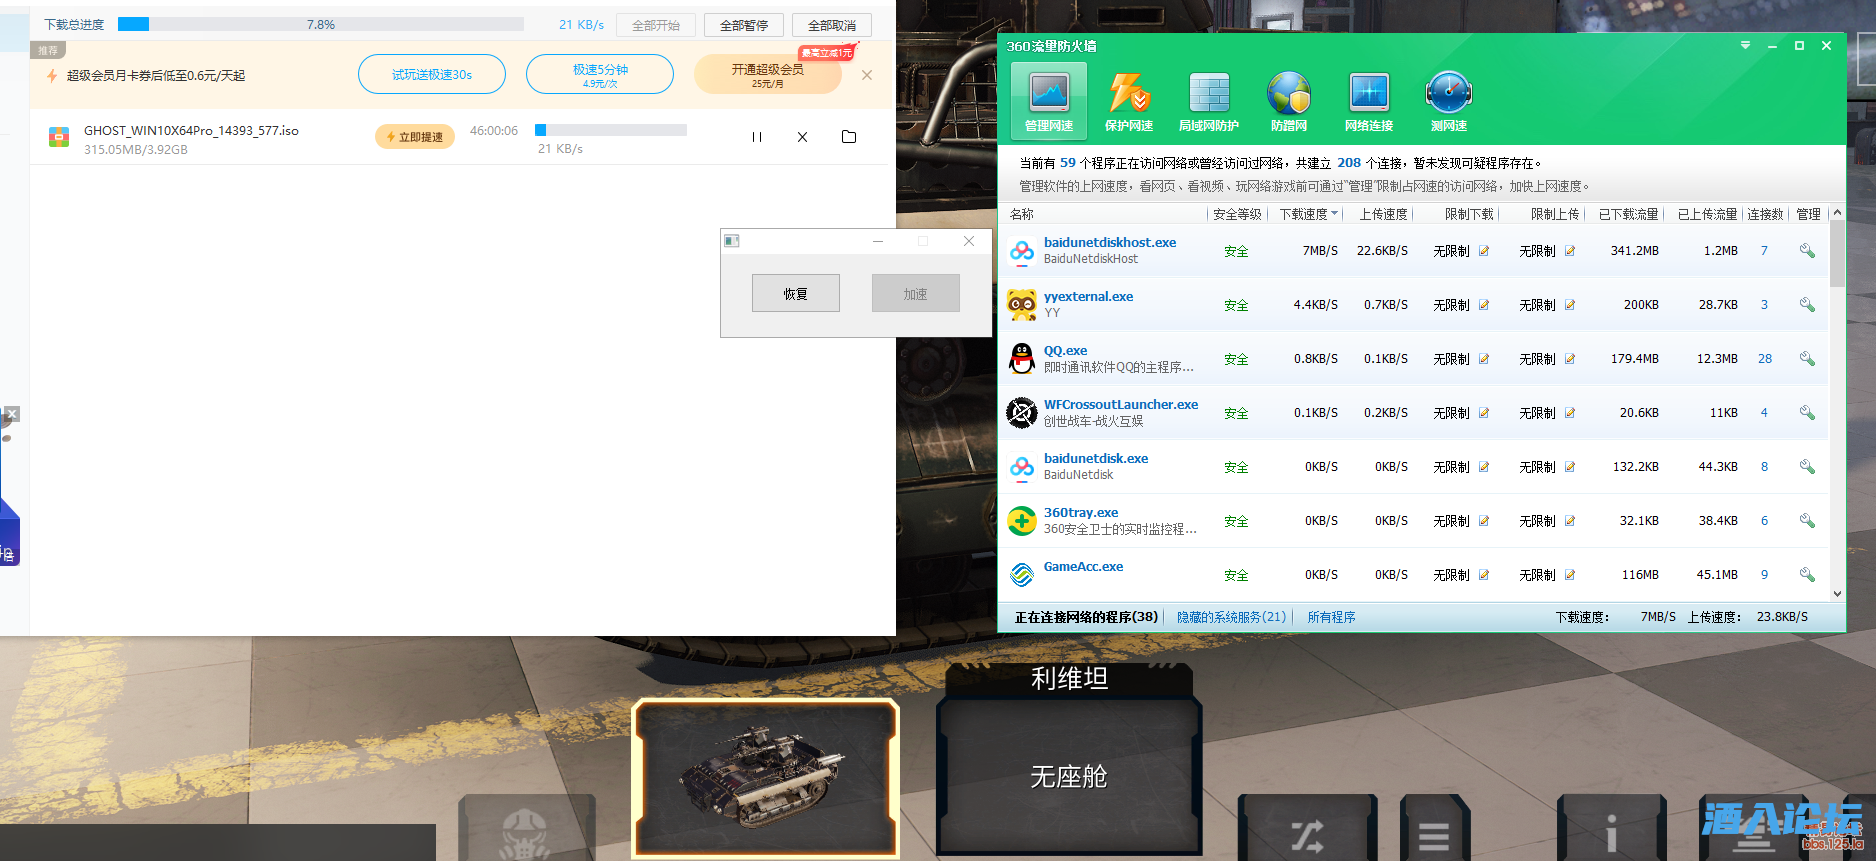This screenshot has height=861, width=1876.
Task: Launch the 测网速 speed test icon
Action: pos(1448,101)
